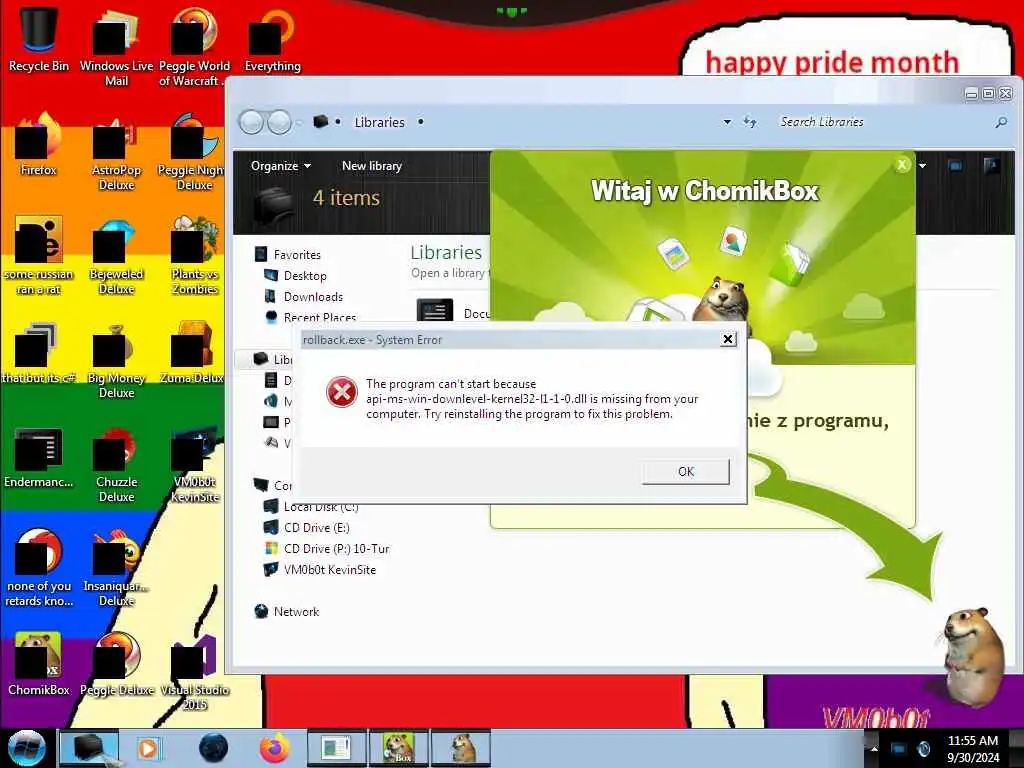Click OK in rollback.exe error dialog
1024x768 pixels.
click(x=686, y=472)
